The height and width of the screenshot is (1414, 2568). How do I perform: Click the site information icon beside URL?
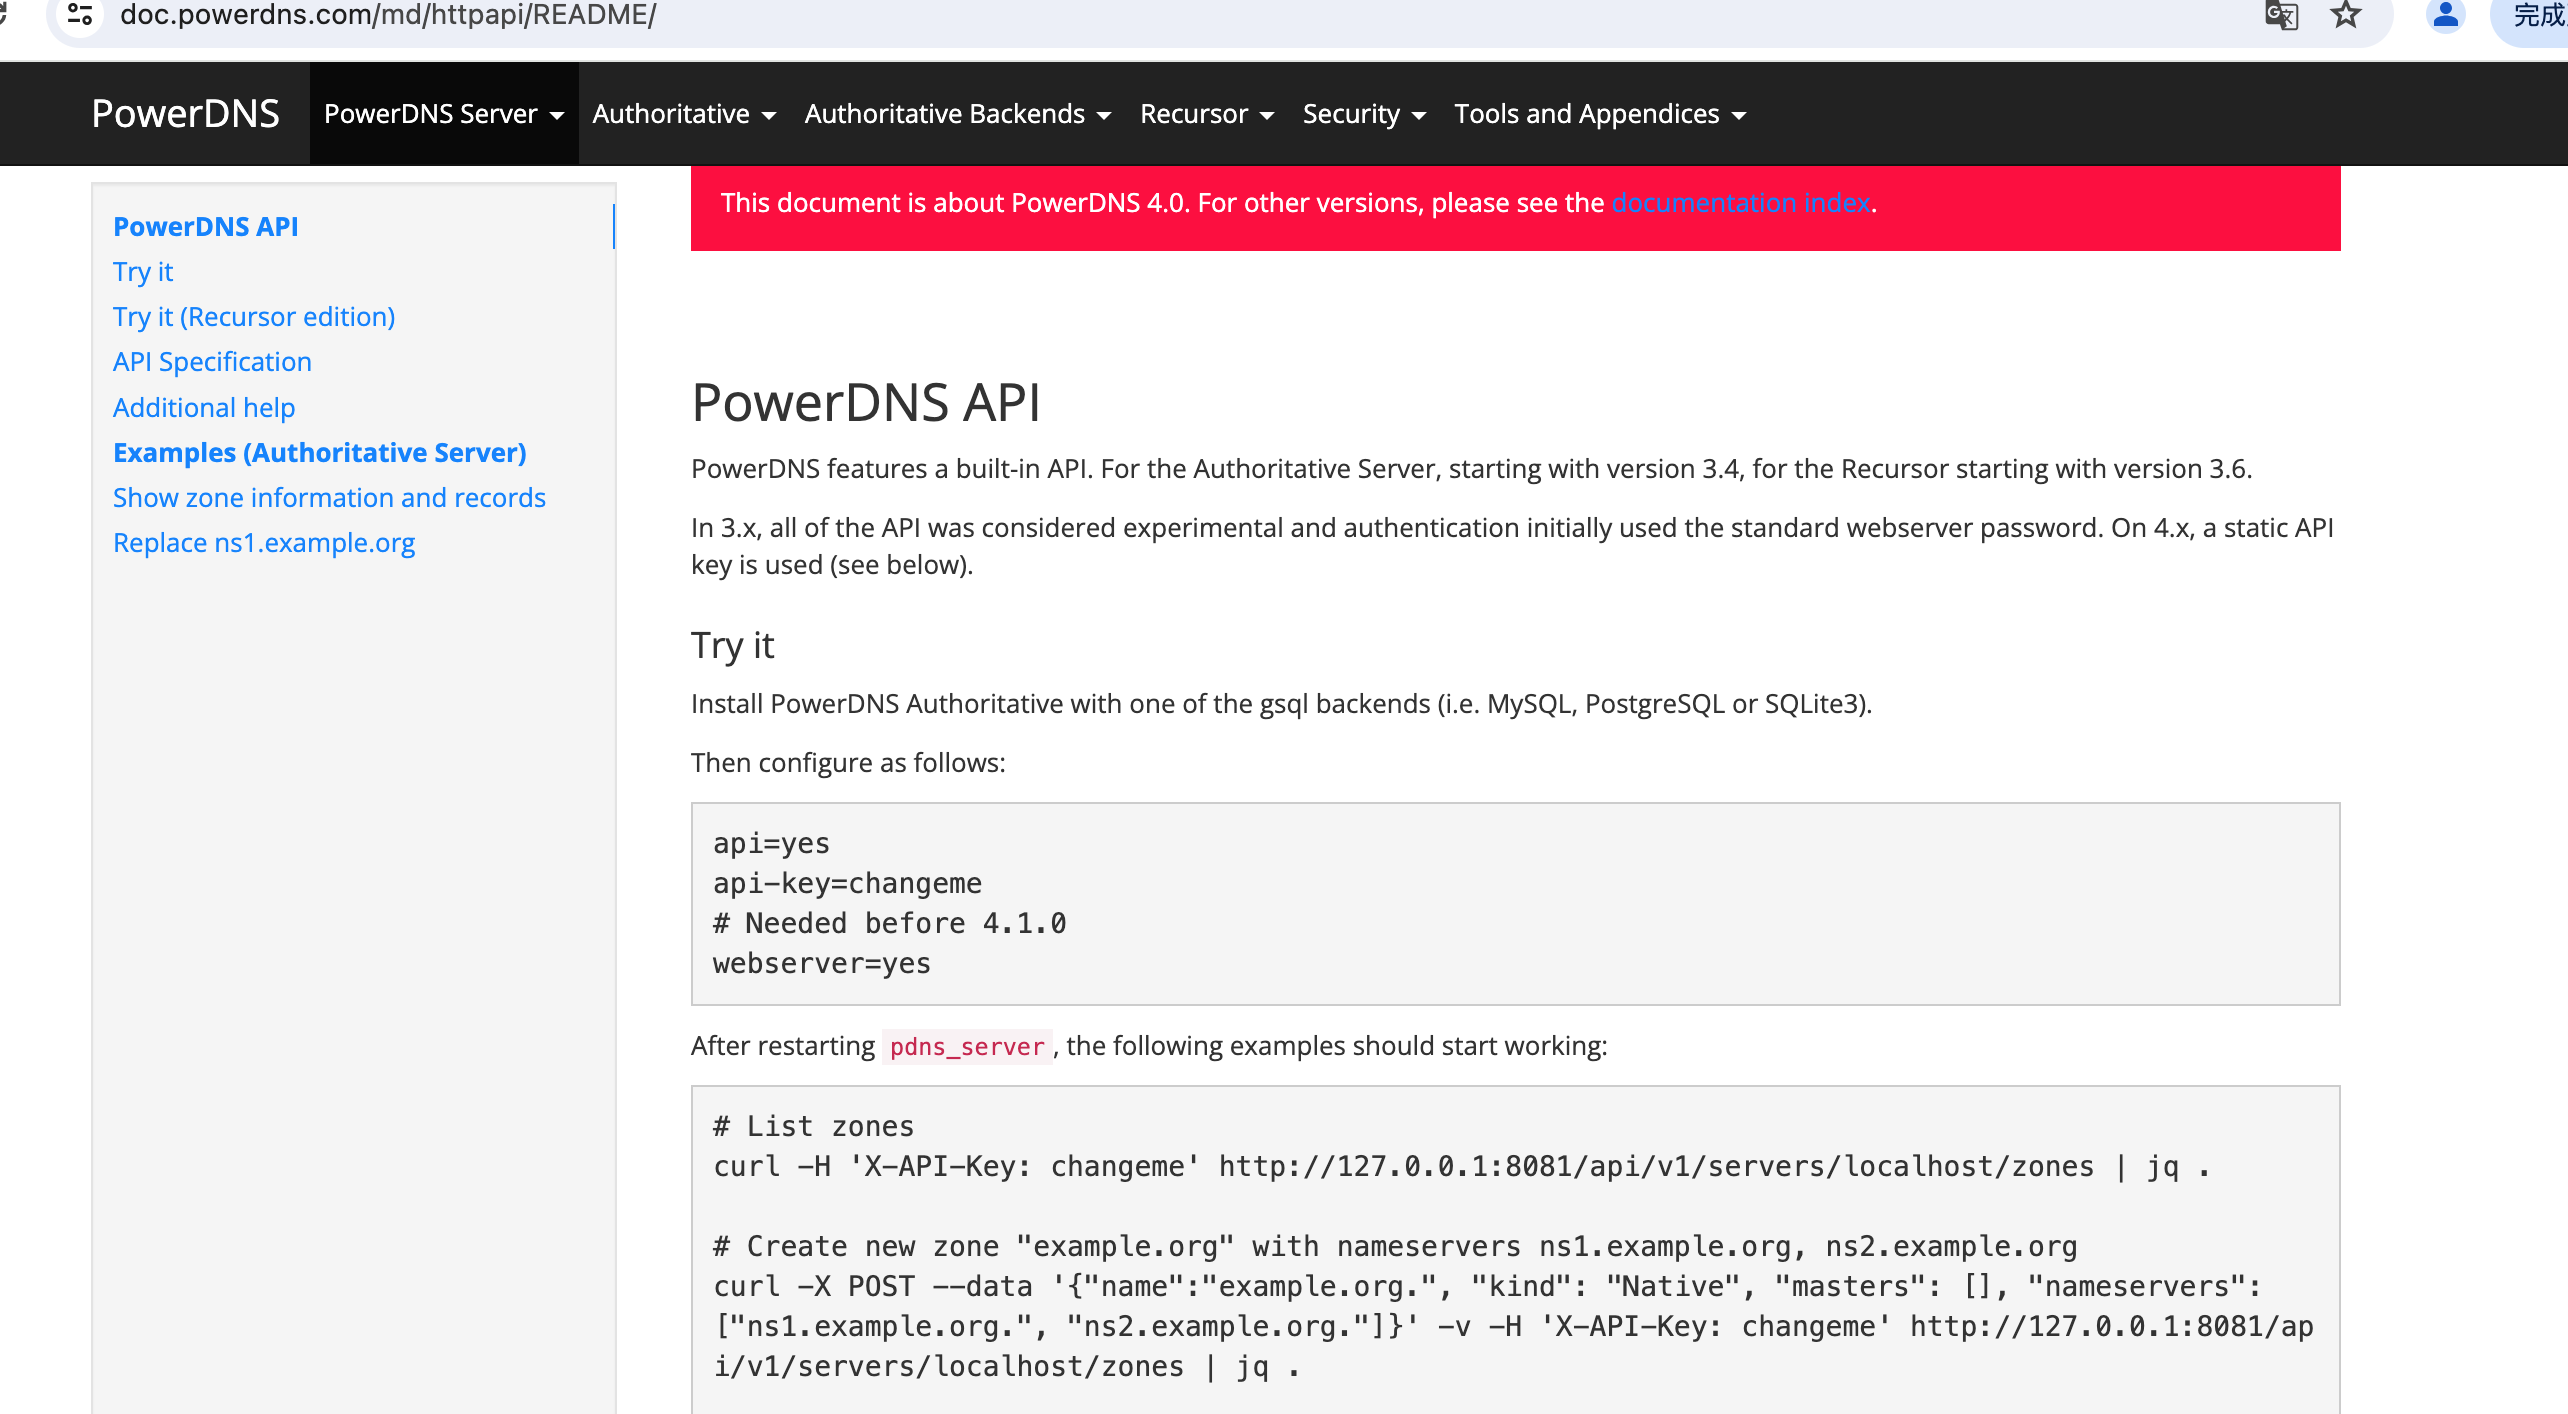coord(80,16)
